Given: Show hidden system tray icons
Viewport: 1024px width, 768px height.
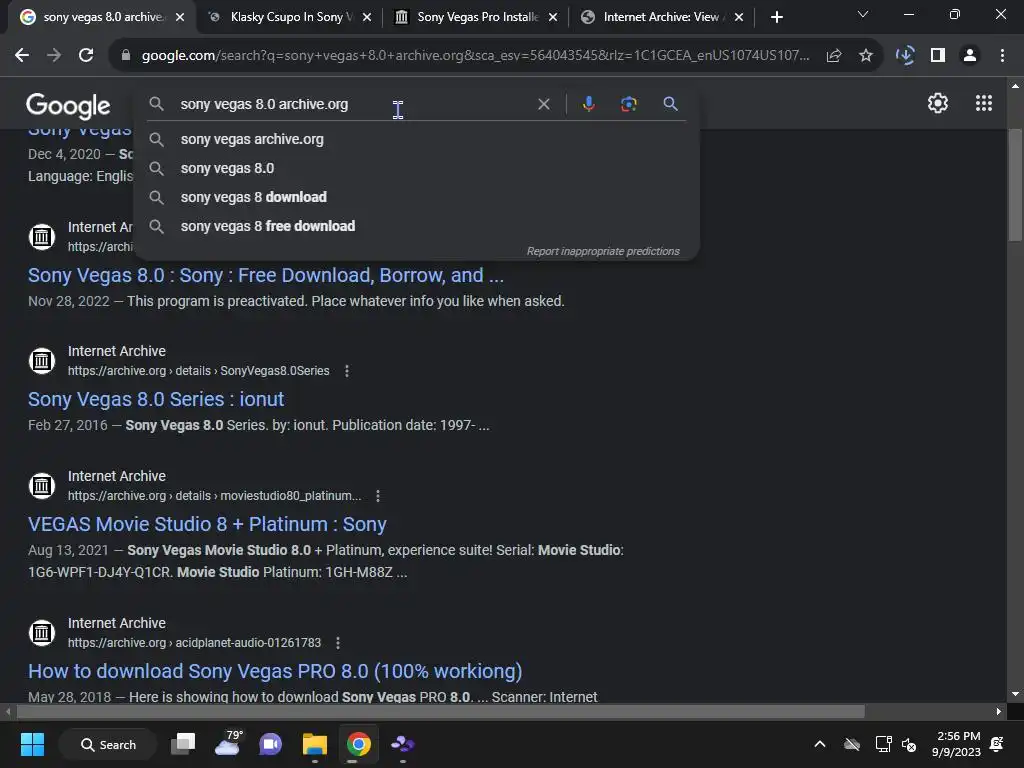Looking at the screenshot, I should point(820,744).
